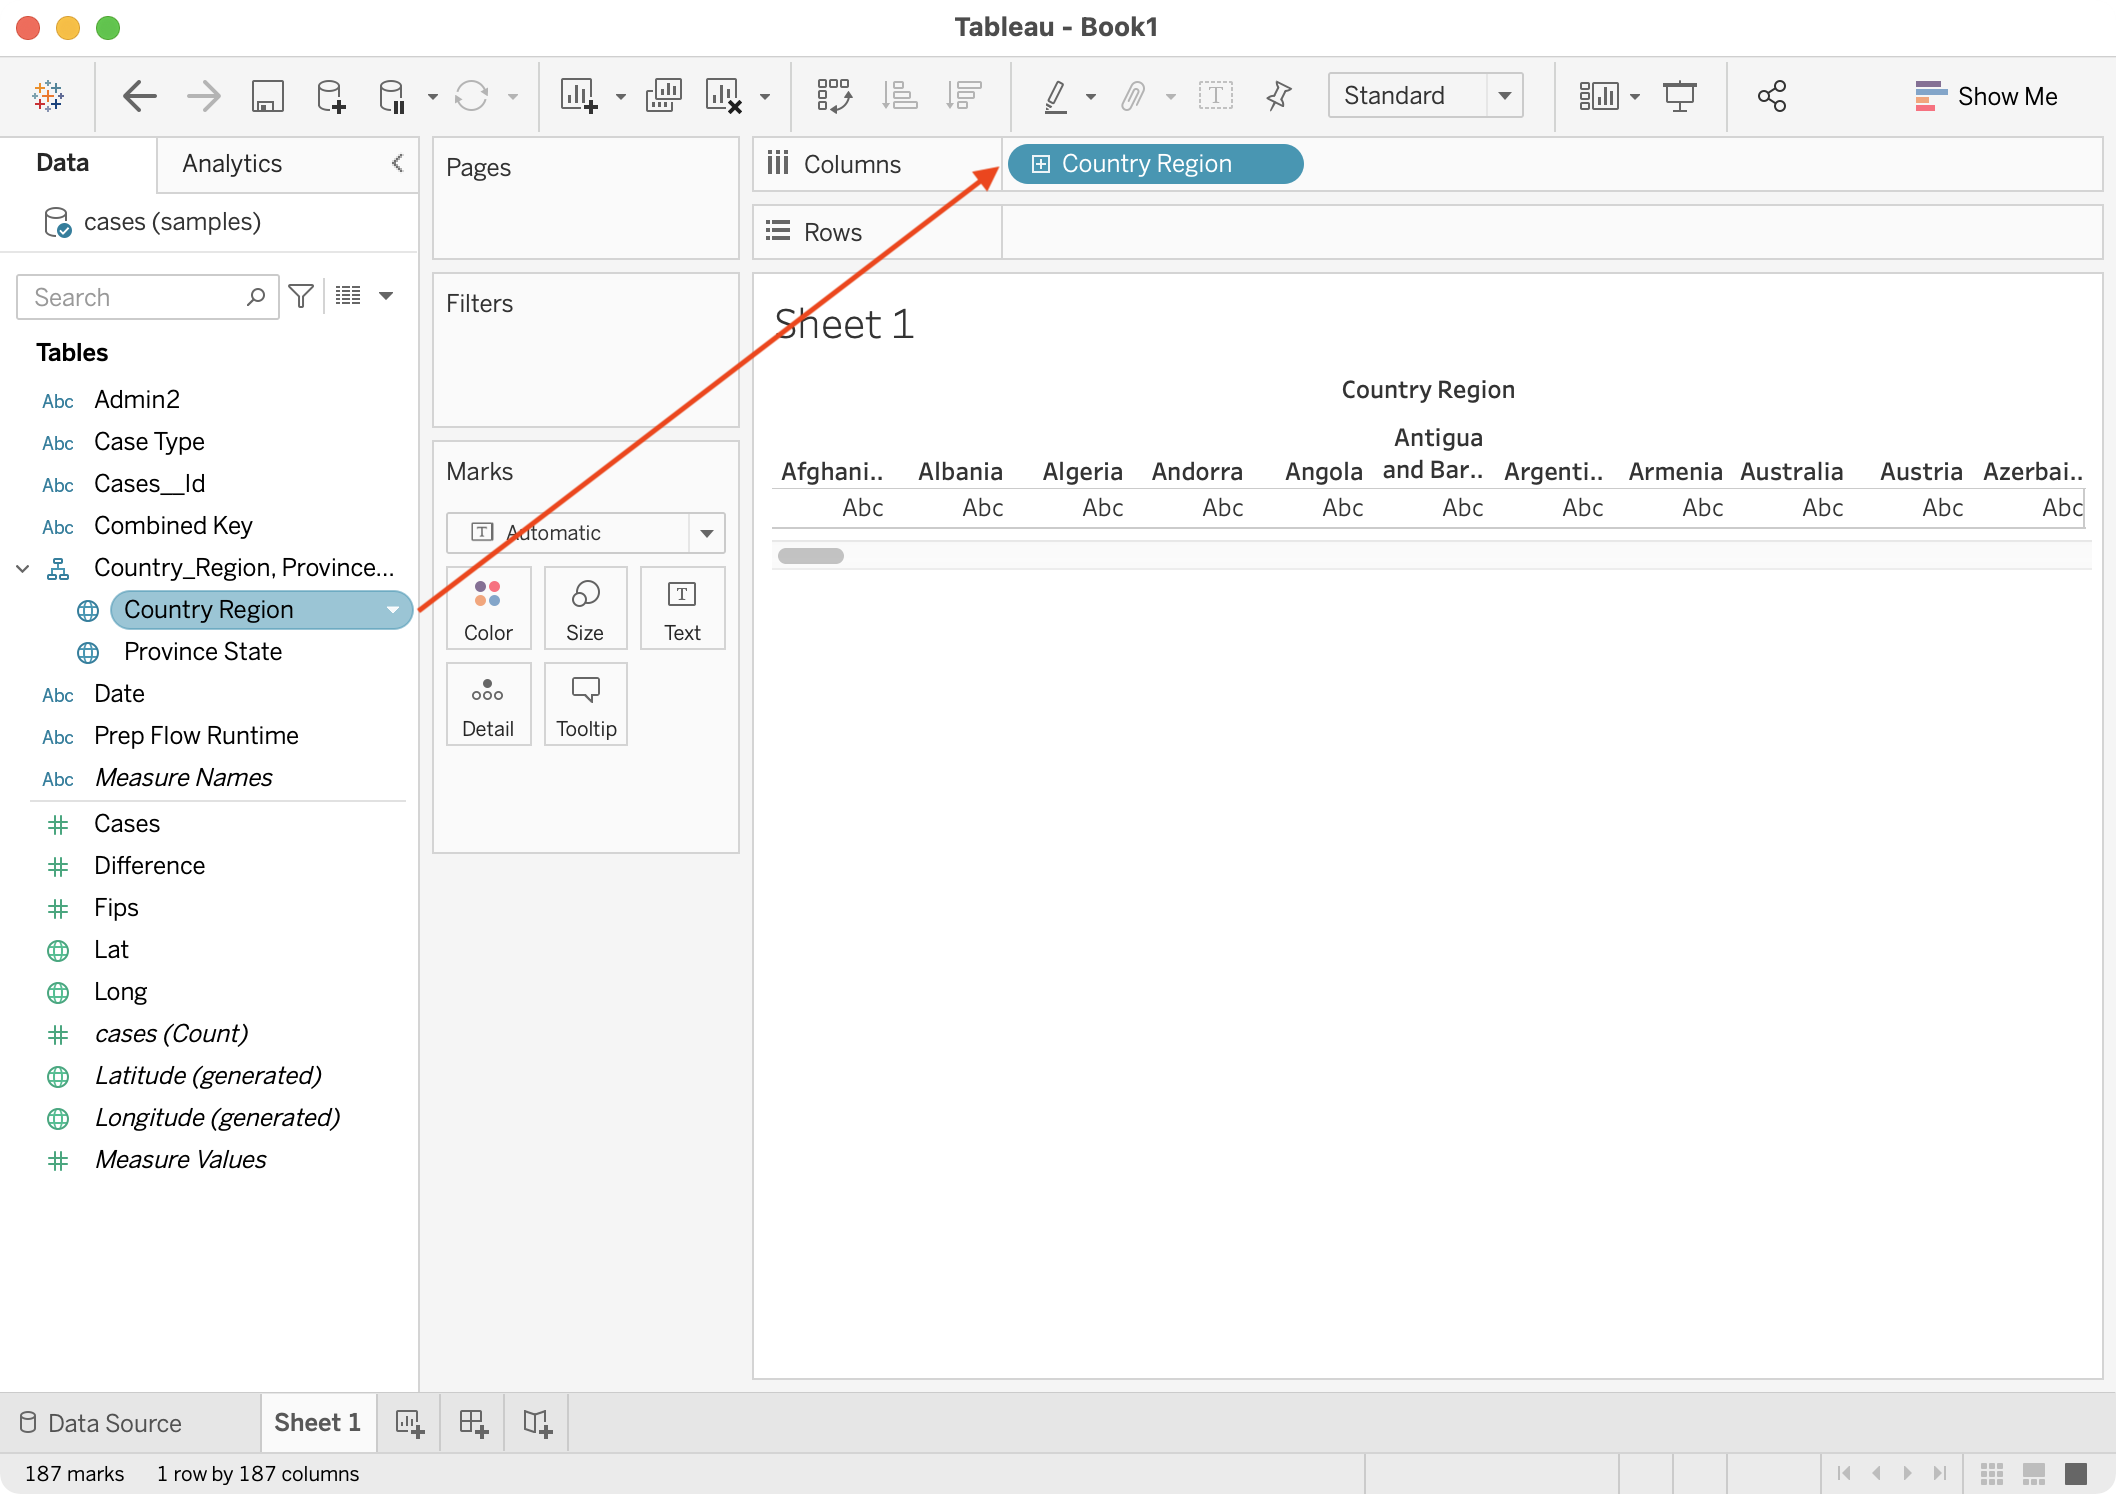Switch to filmstrip view in status bar
This screenshot has width=2116, height=1494.
point(2033,1473)
